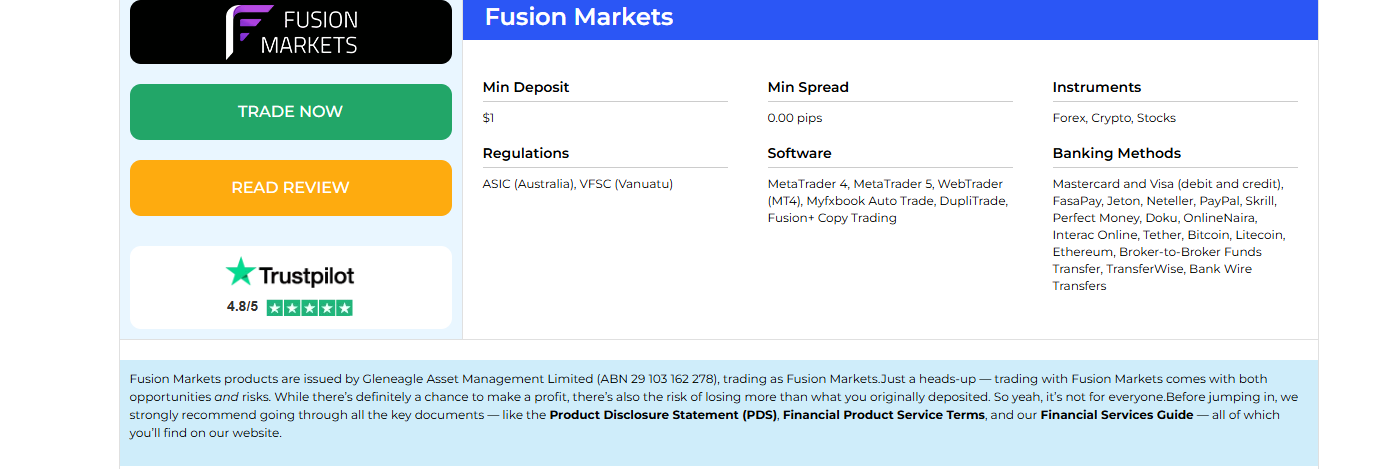Click the $1 minimum deposit value

488,118
